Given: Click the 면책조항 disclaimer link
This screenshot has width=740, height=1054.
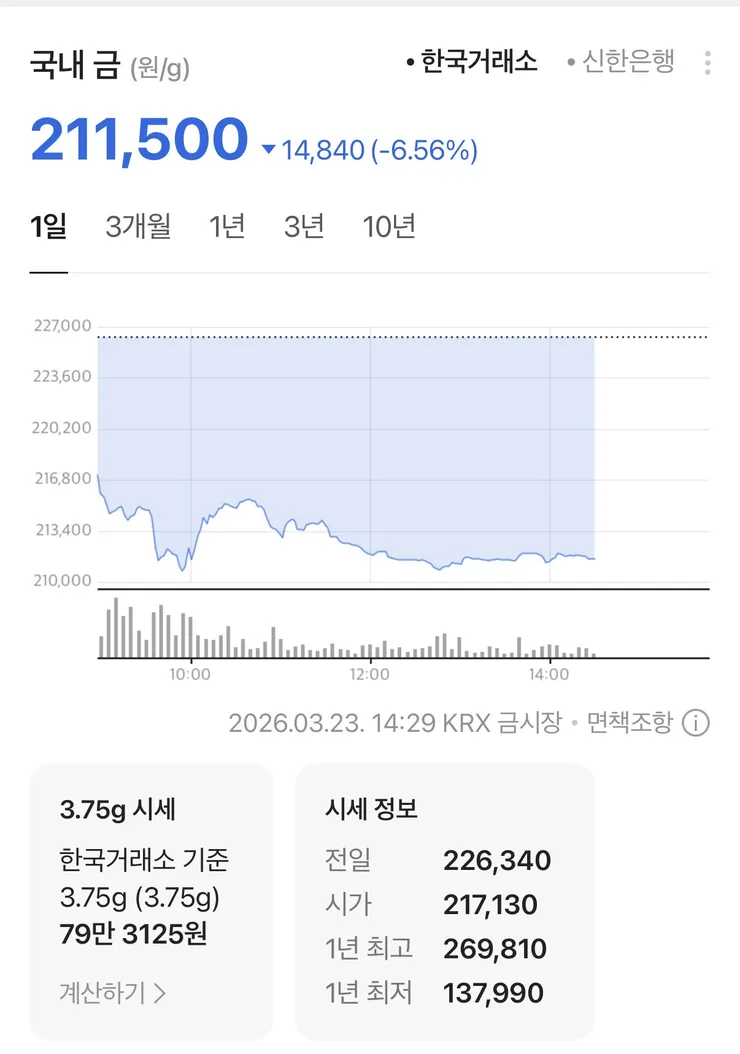Looking at the screenshot, I should point(630,723).
